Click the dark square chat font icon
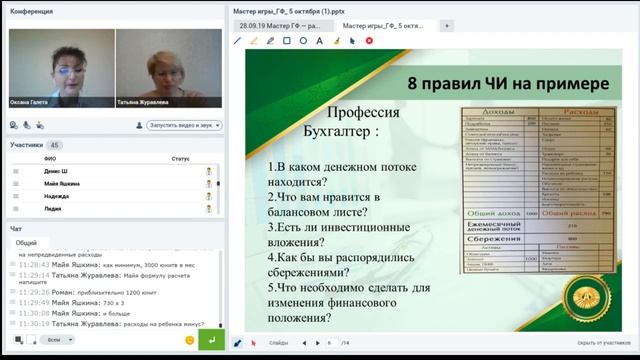 (18, 340)
